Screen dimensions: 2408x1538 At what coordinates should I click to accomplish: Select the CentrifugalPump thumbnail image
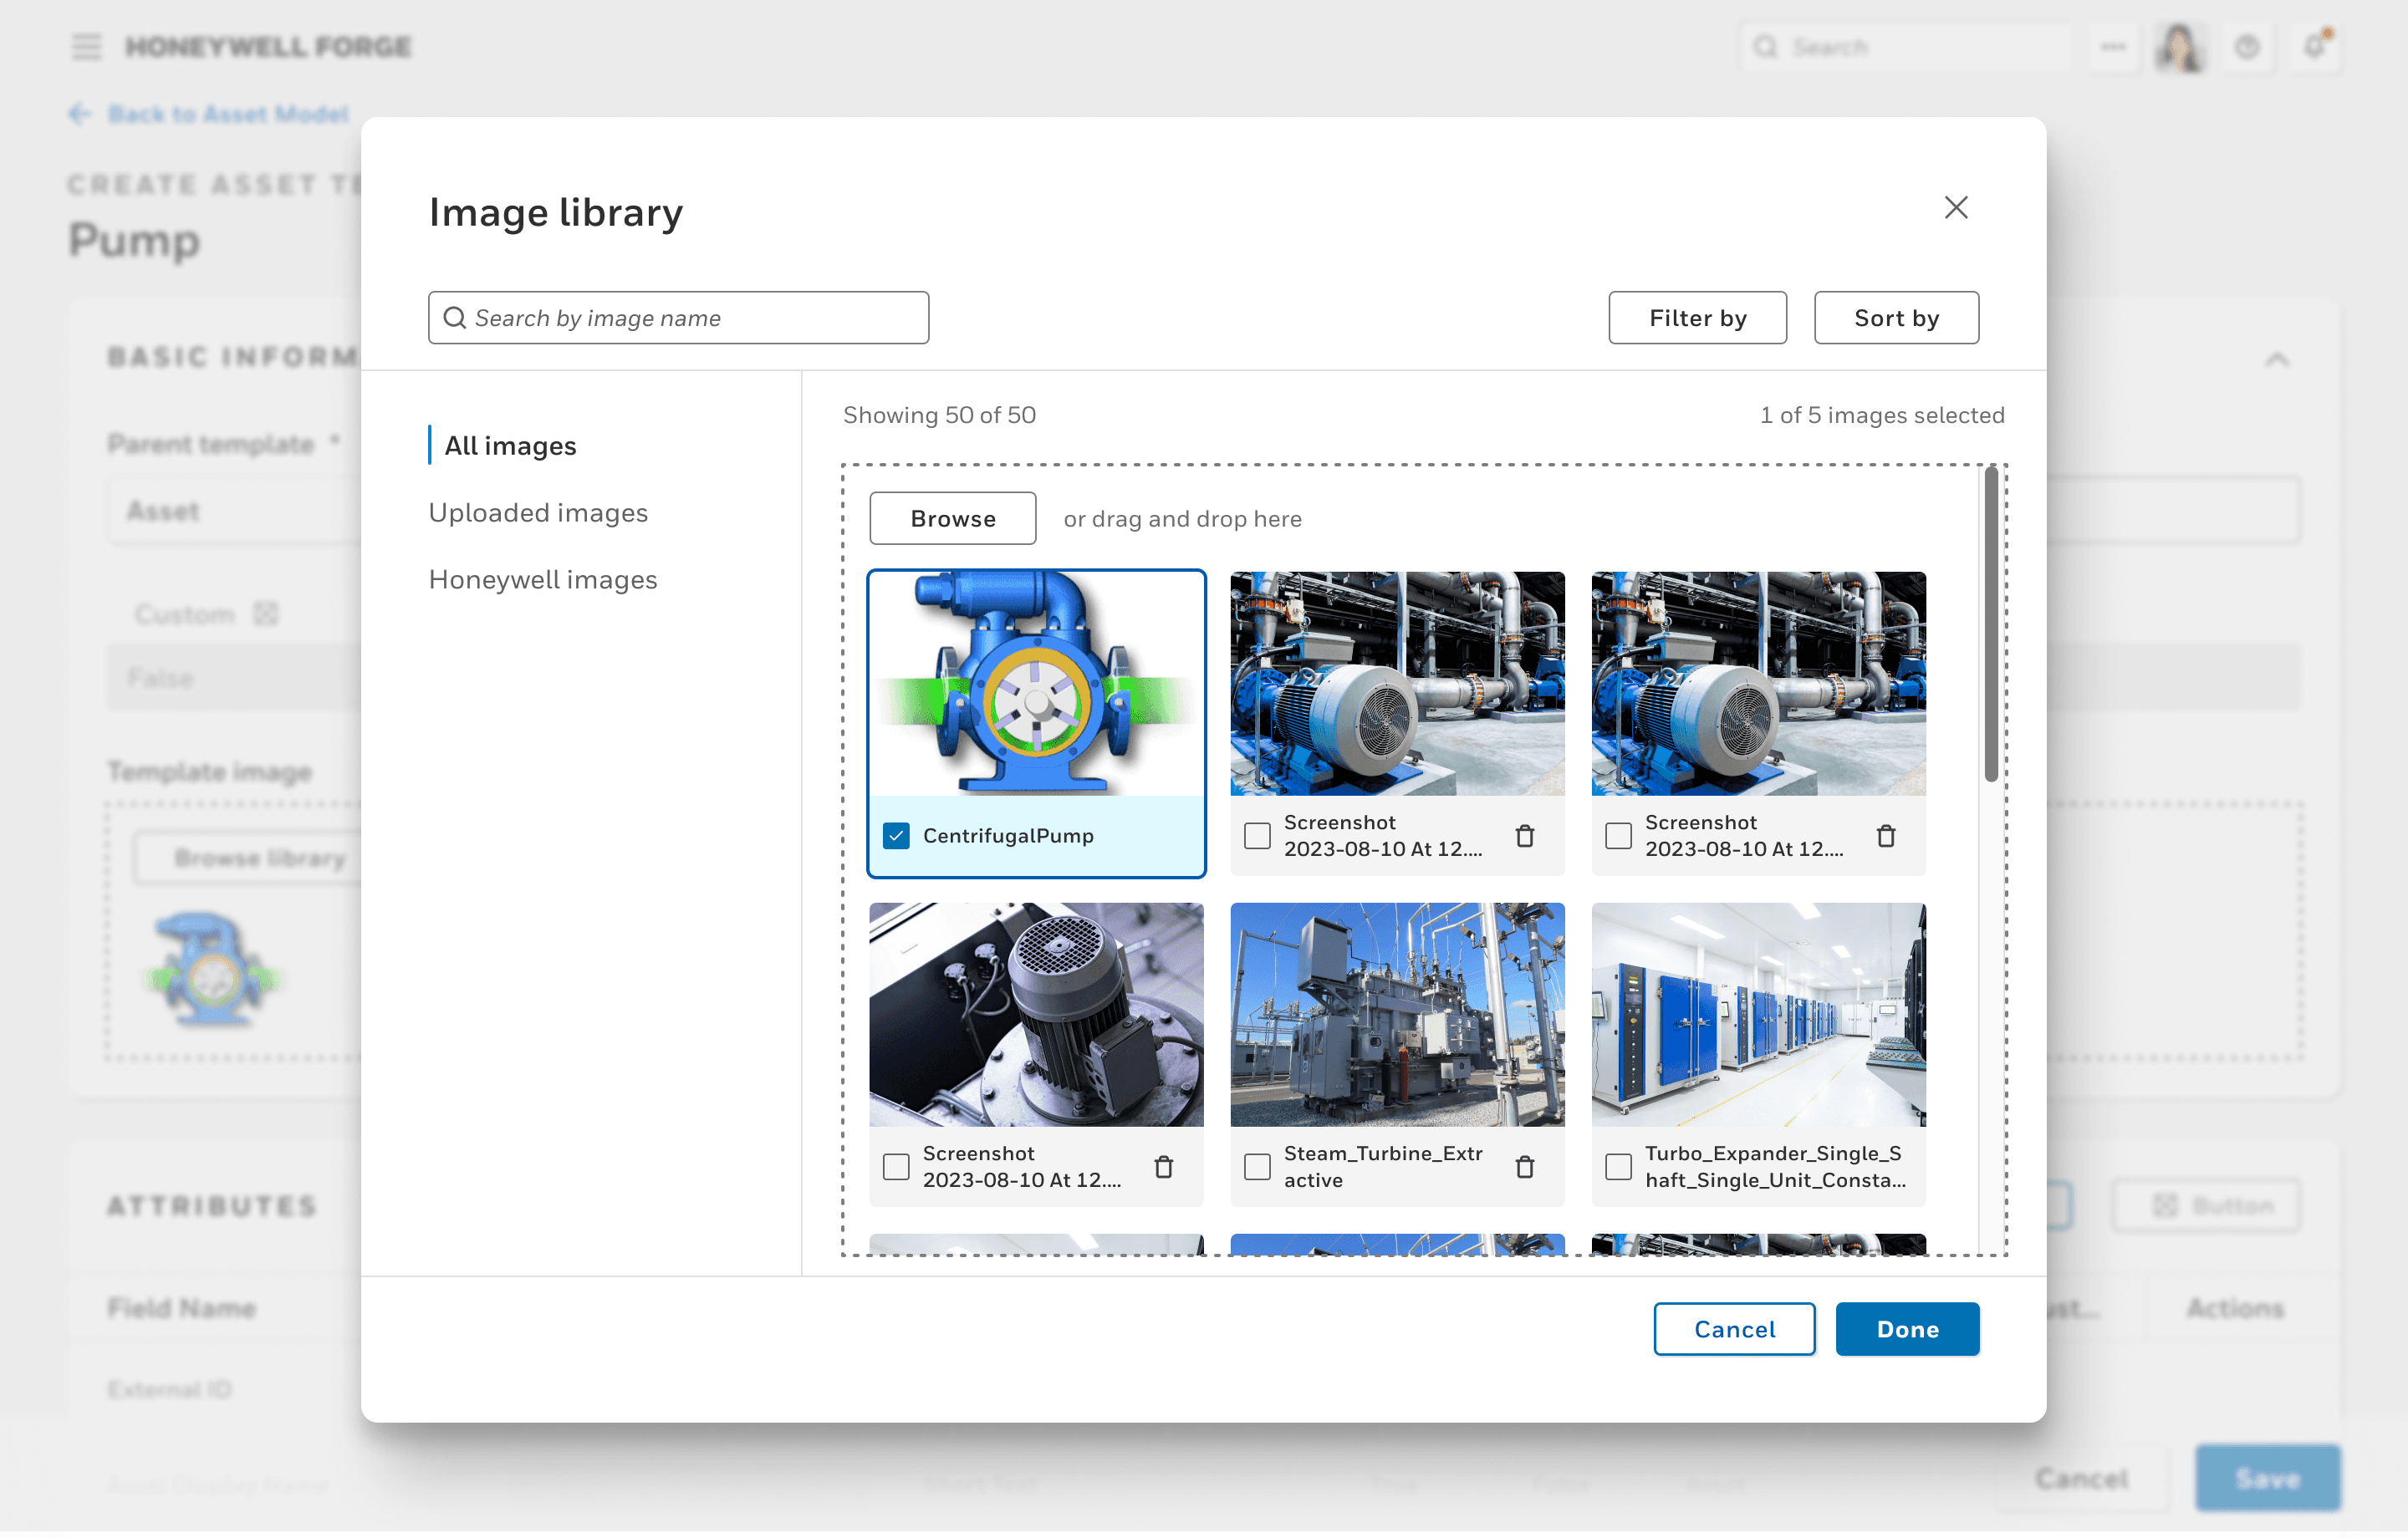pyautogui.click(x=1036, y=684)
